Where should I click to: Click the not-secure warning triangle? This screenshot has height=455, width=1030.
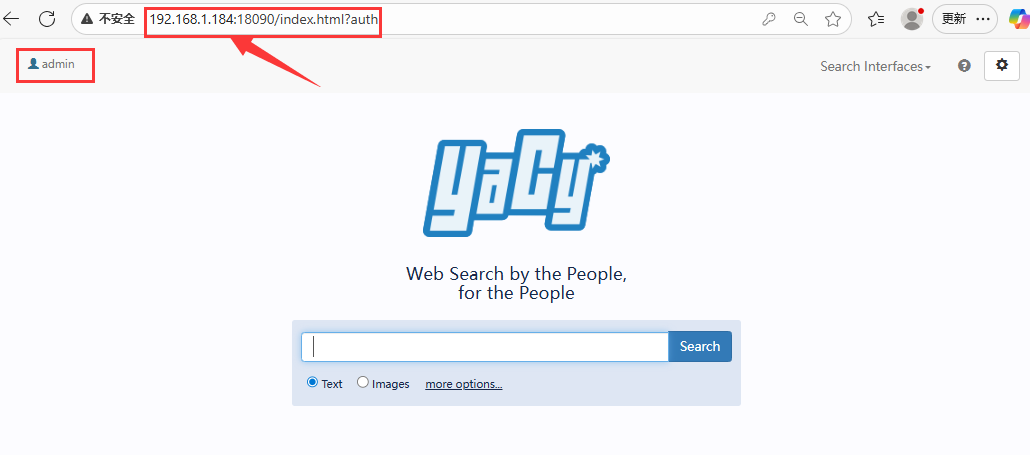(87, 19)
